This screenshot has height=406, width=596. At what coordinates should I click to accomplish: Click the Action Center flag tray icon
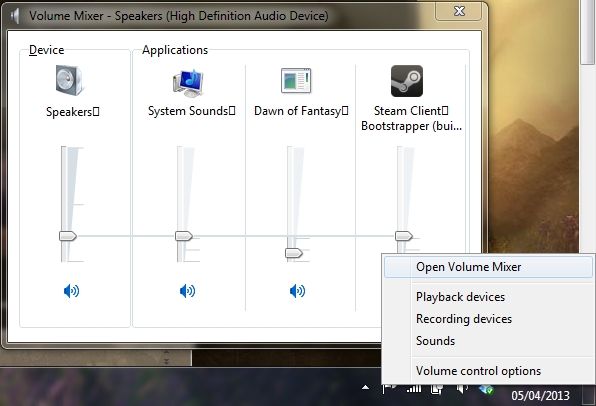pos(390,388)
